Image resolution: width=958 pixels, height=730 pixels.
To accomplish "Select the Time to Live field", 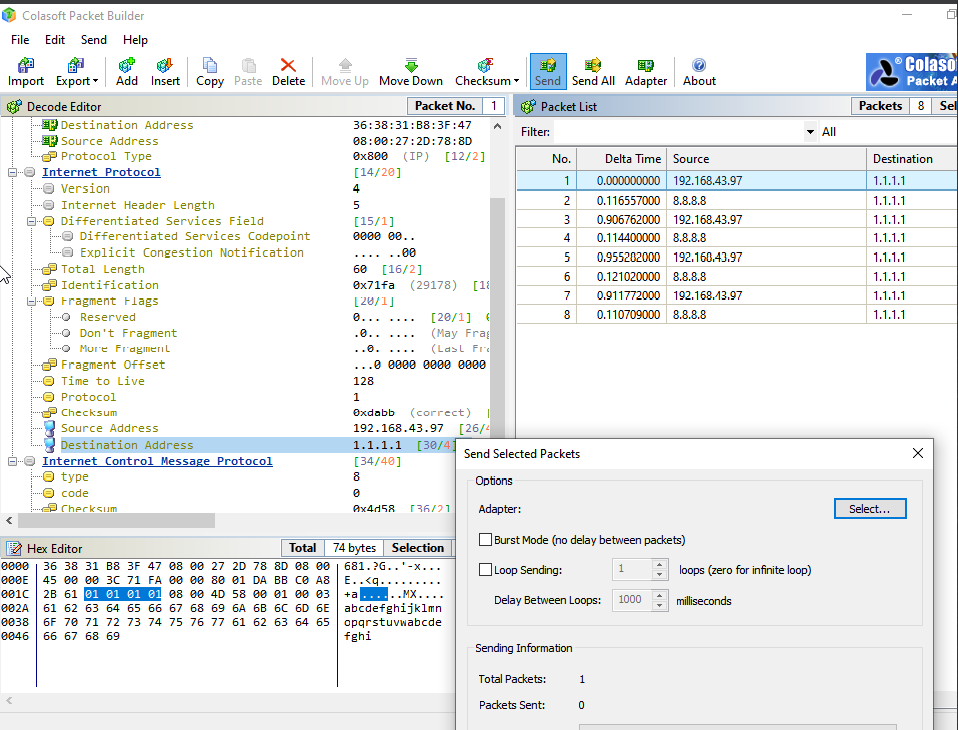I will click(103, 381).
